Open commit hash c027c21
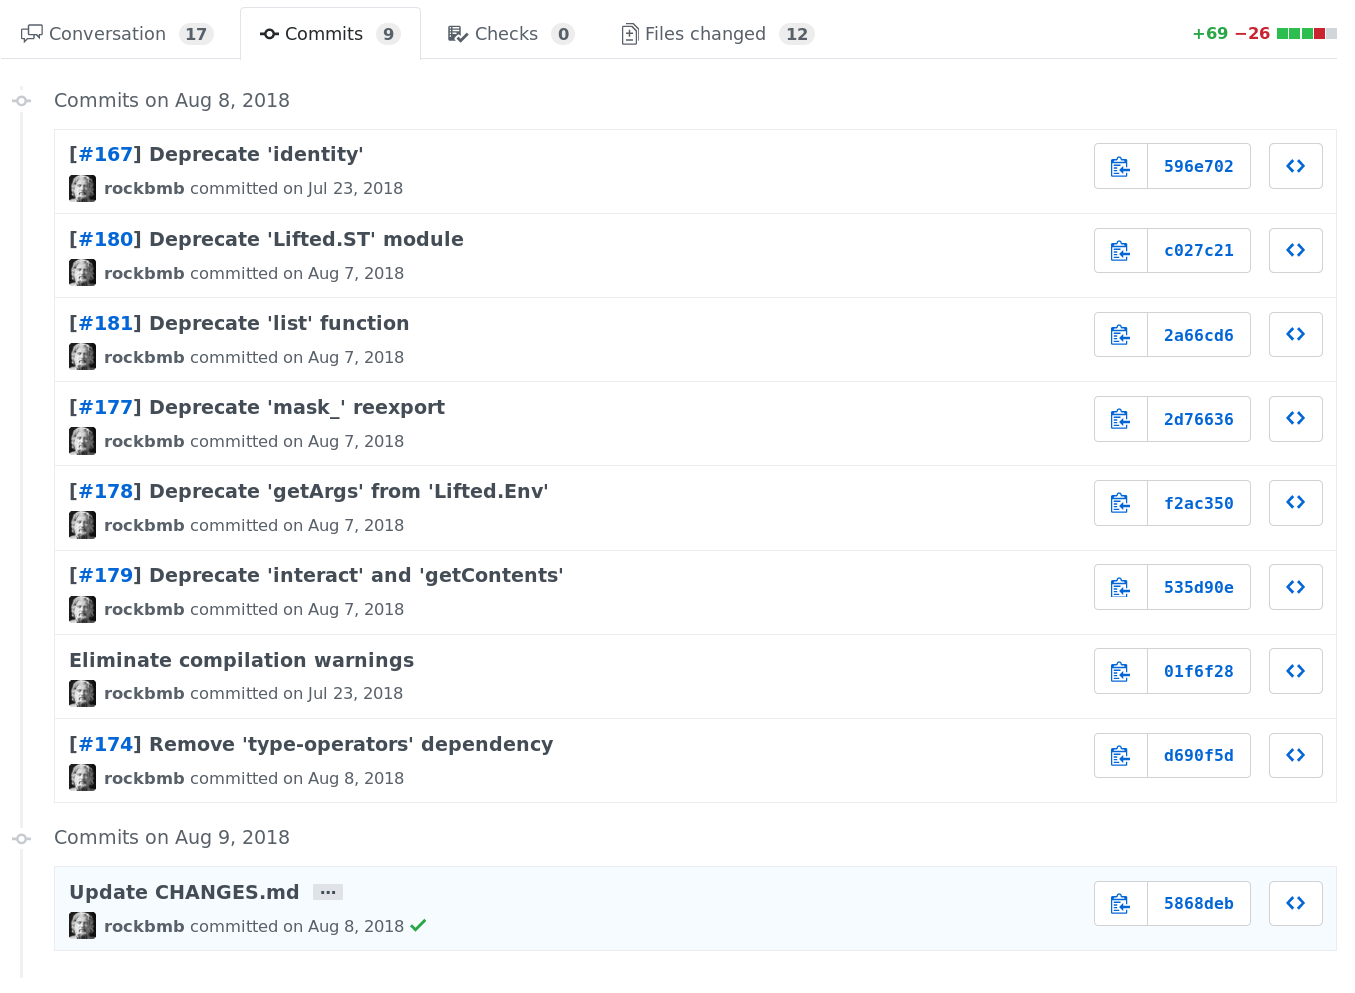 coord(1199,250)
